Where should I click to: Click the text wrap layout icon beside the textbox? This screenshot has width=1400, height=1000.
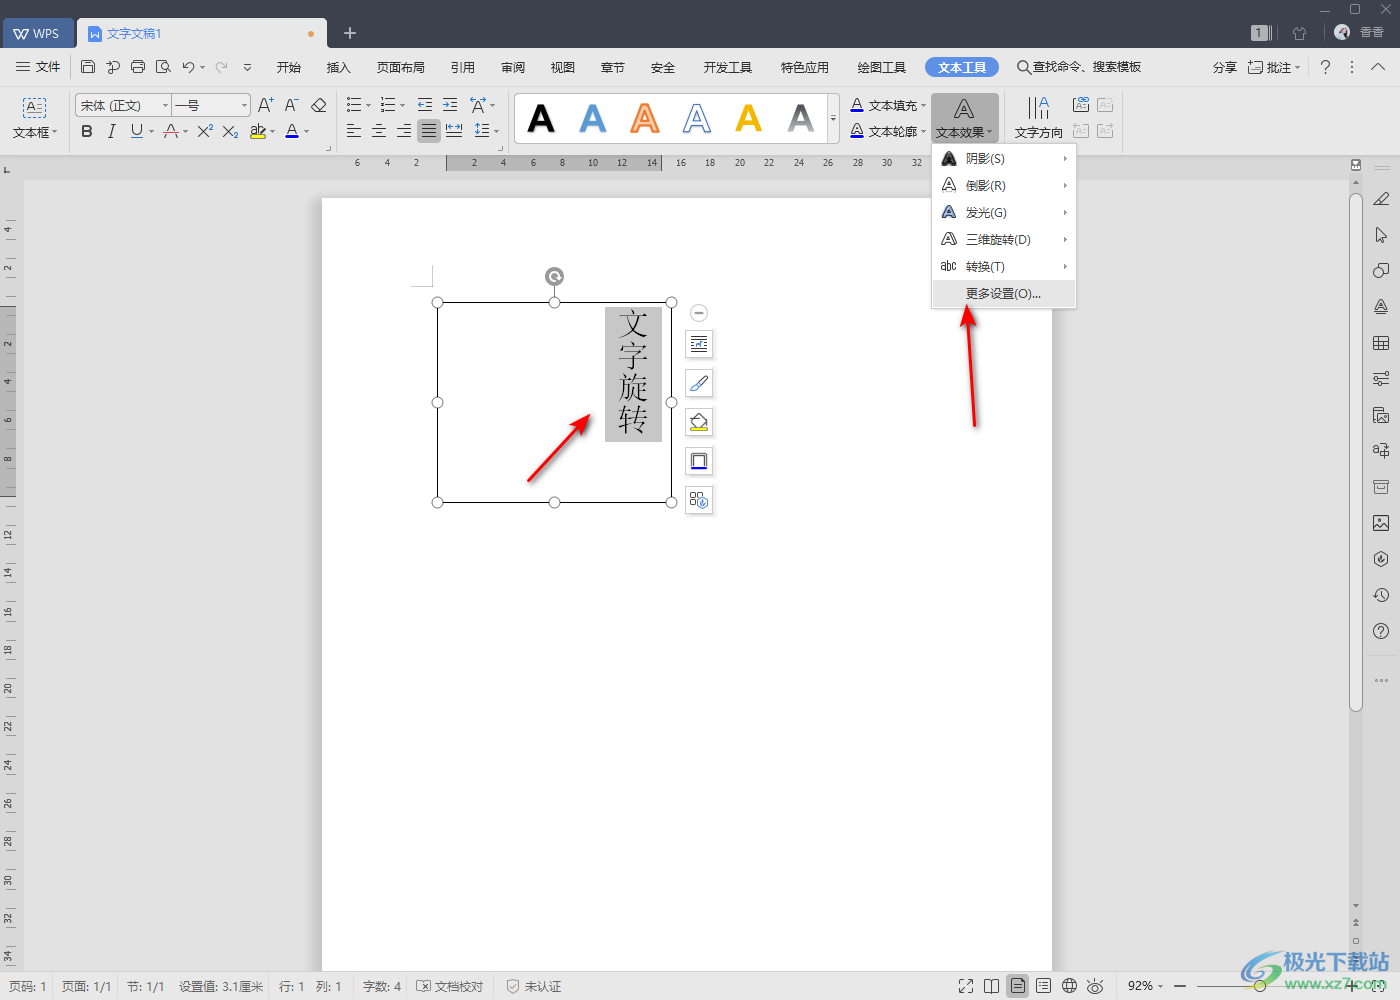(x=699, y=344)
